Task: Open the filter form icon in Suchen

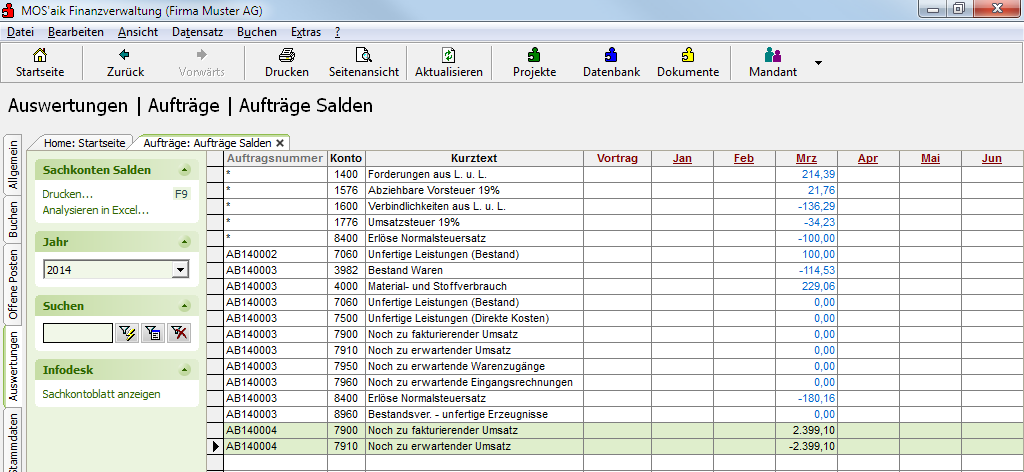Action: pos(152,333)
